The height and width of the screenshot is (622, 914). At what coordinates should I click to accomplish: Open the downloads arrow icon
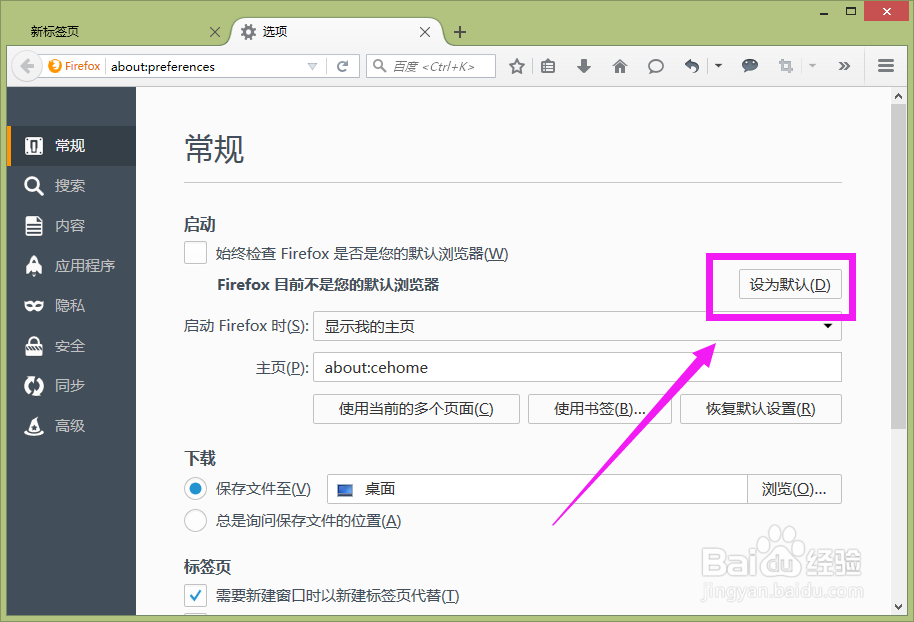pos(583,66)
